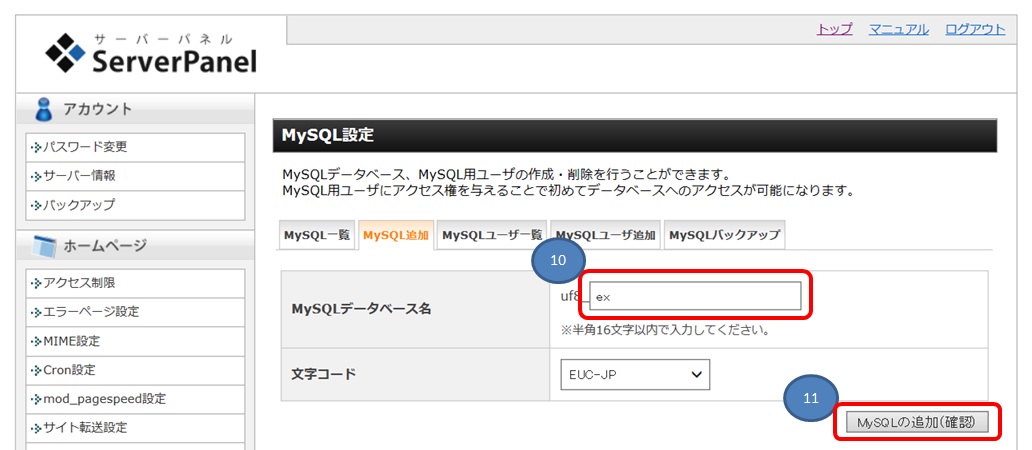Screen dimensions: 1032x450
Task: Click the ServerPanel logo
Action: tap(151, 53)
